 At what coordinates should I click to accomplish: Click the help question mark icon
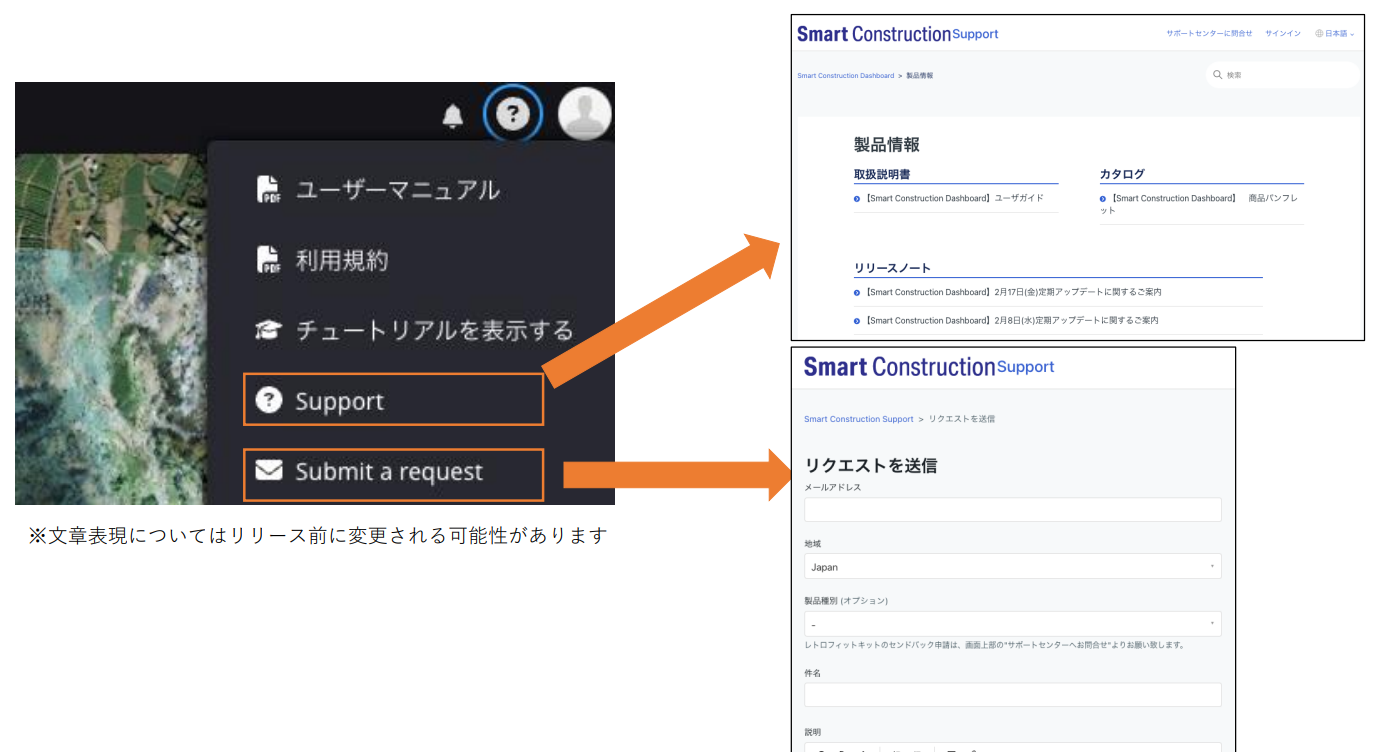(513, 115)
